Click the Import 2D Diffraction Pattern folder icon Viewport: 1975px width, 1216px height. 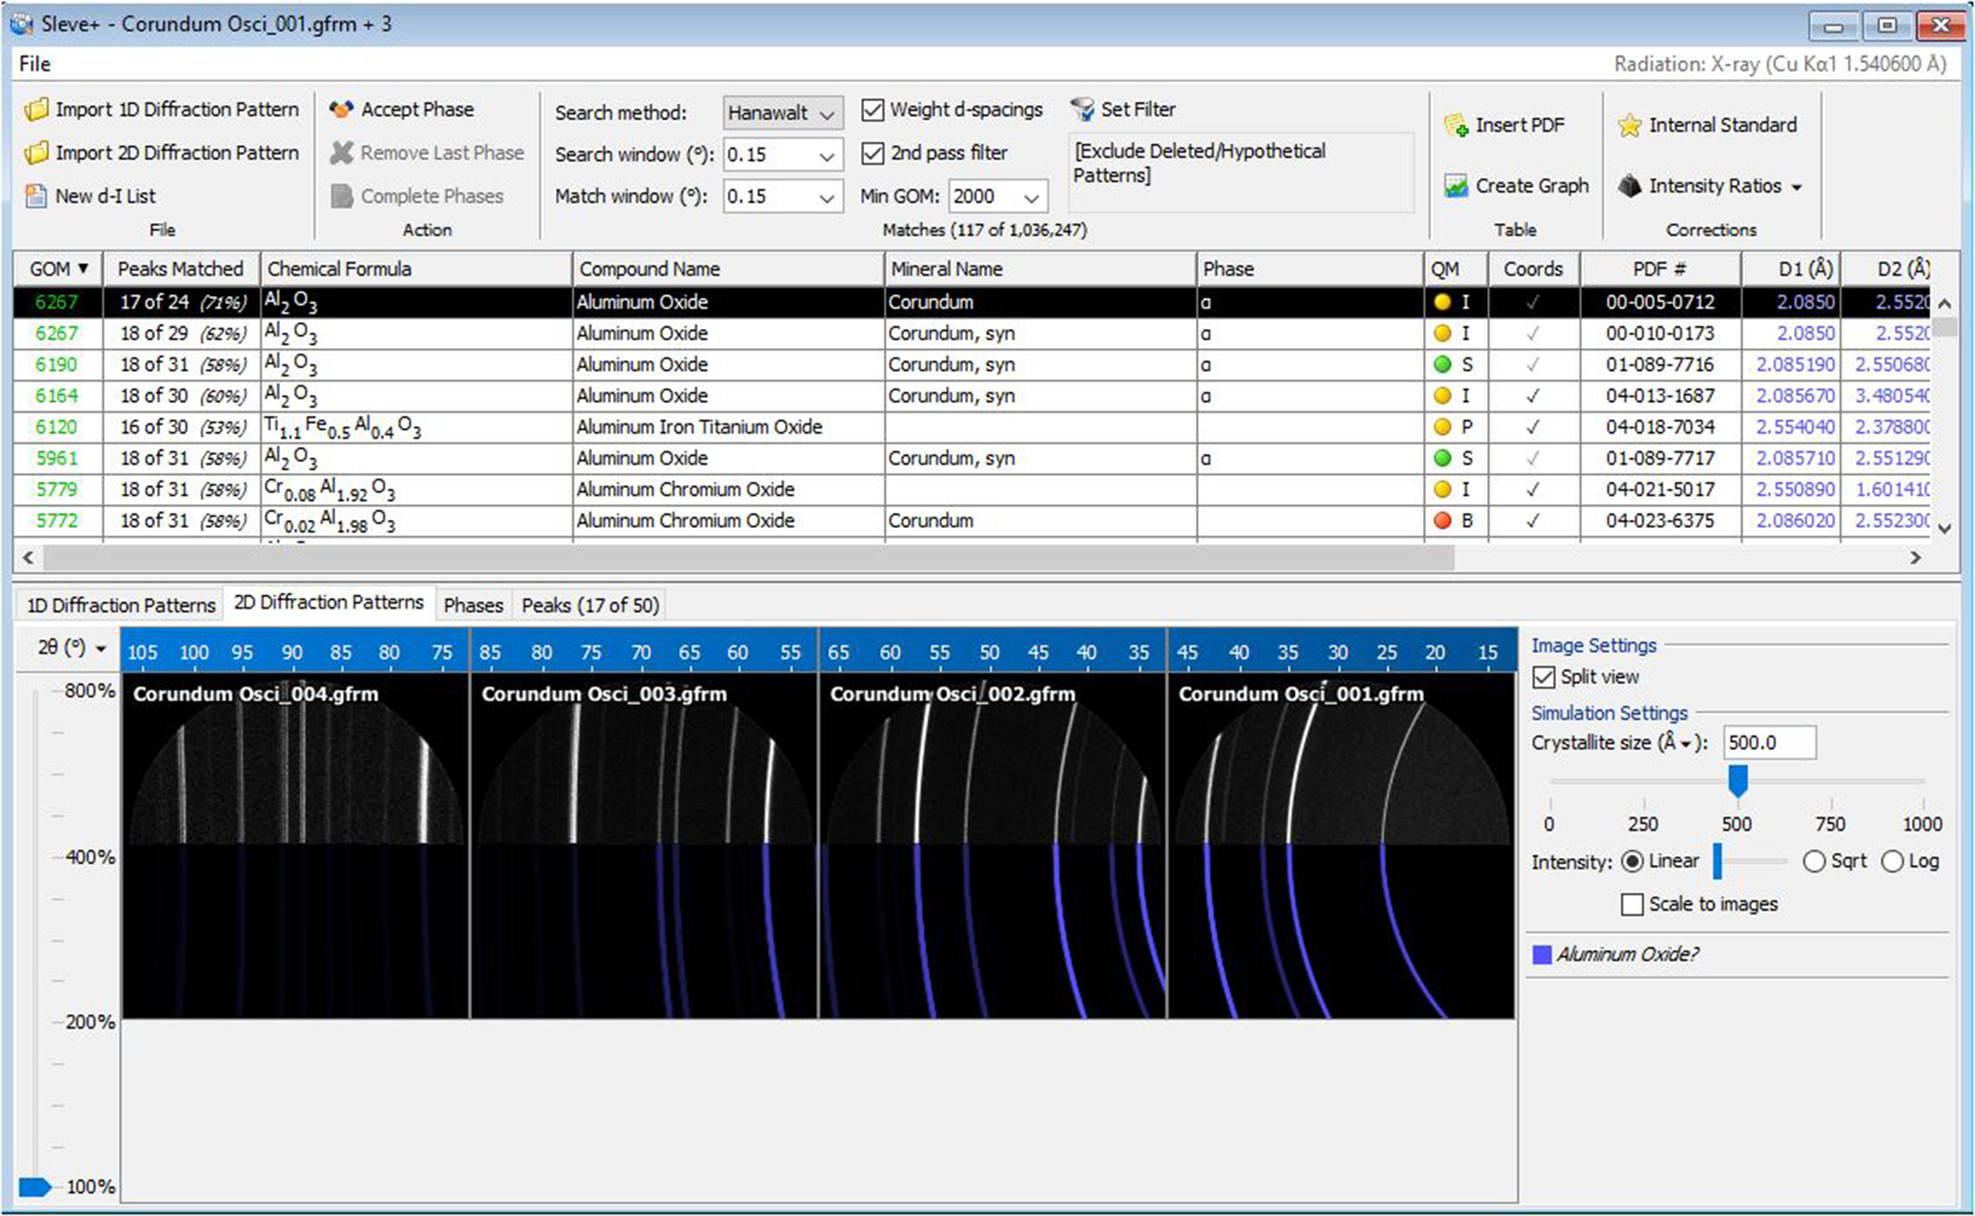tap(36, 153)
